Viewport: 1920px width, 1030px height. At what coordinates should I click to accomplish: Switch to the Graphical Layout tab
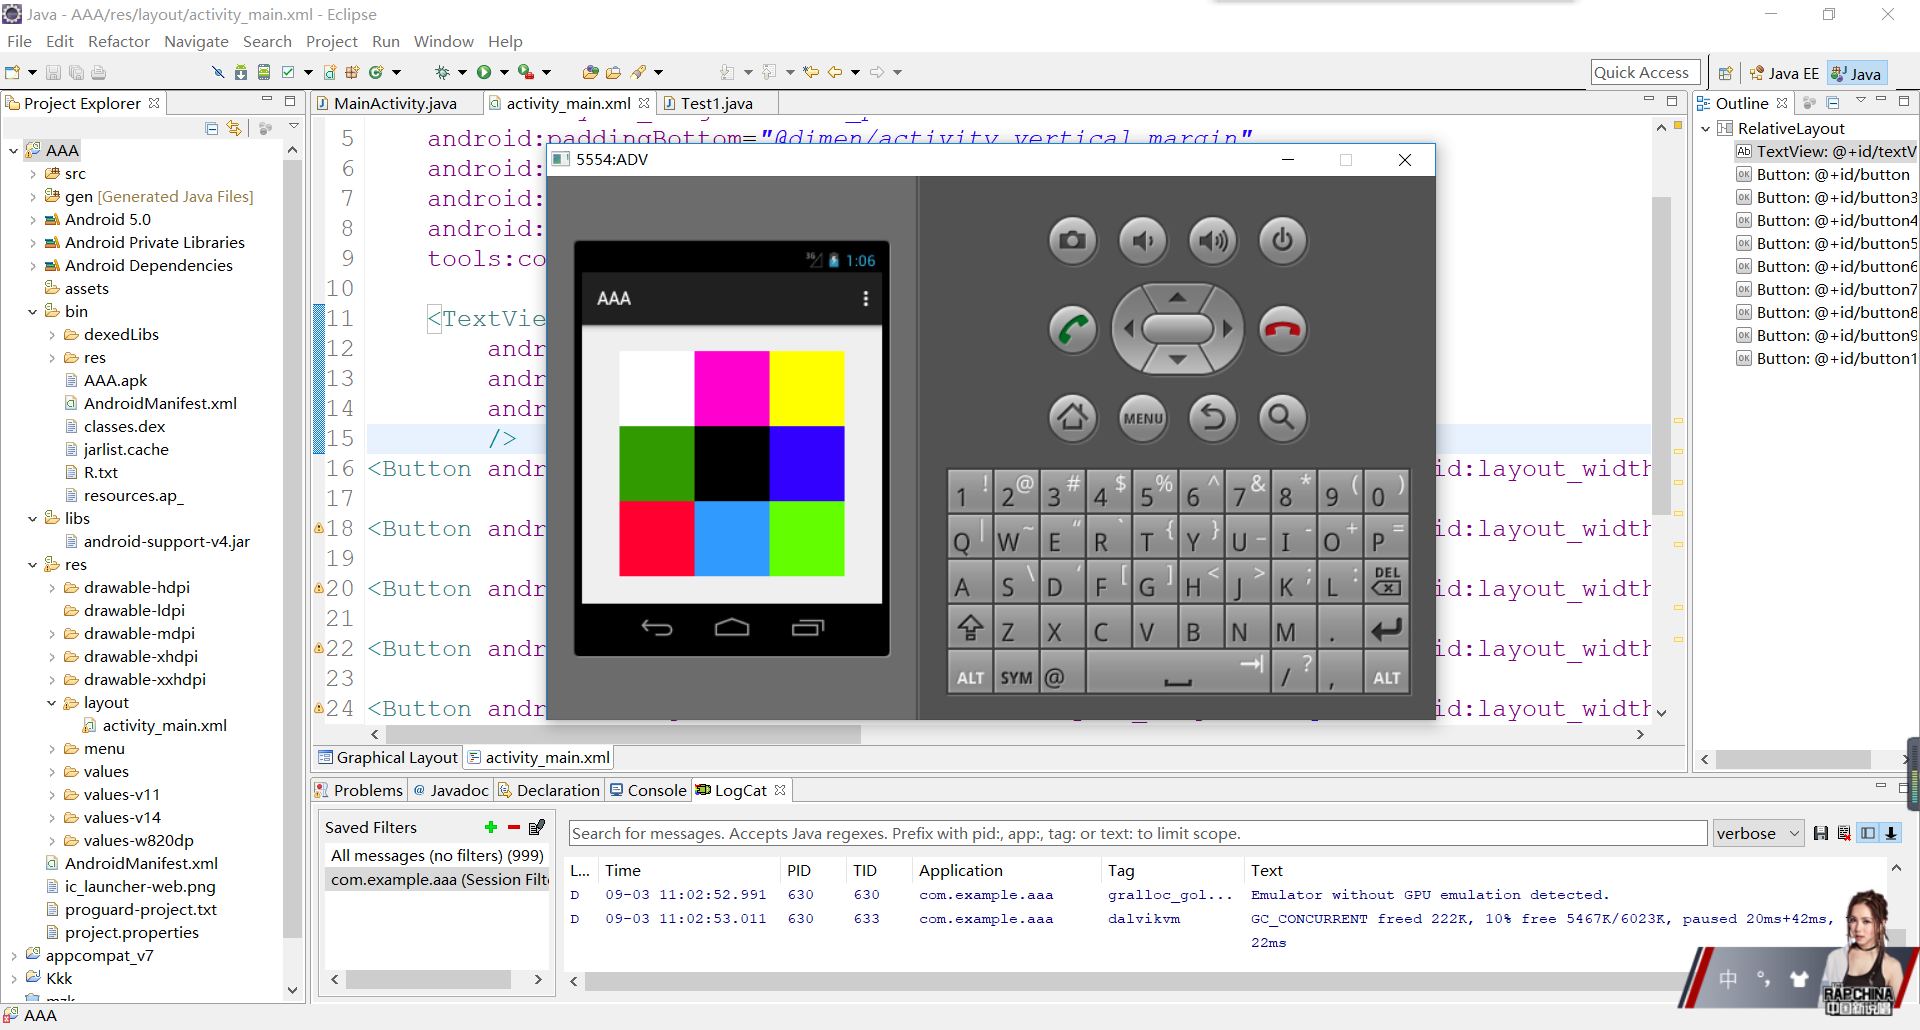(388, 758)
